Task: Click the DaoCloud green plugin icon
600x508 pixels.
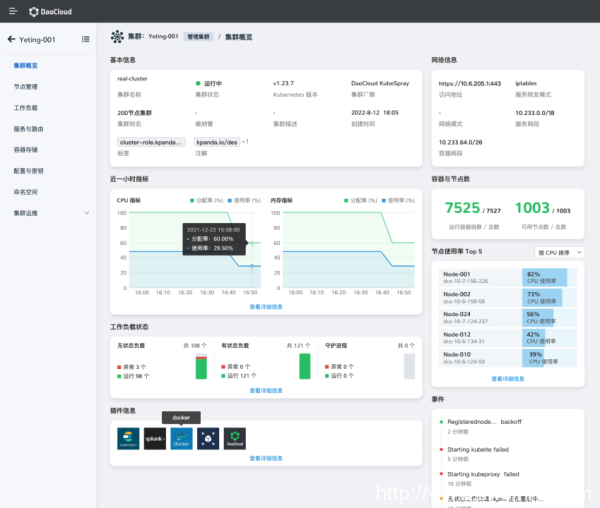Action: point(234,437)
